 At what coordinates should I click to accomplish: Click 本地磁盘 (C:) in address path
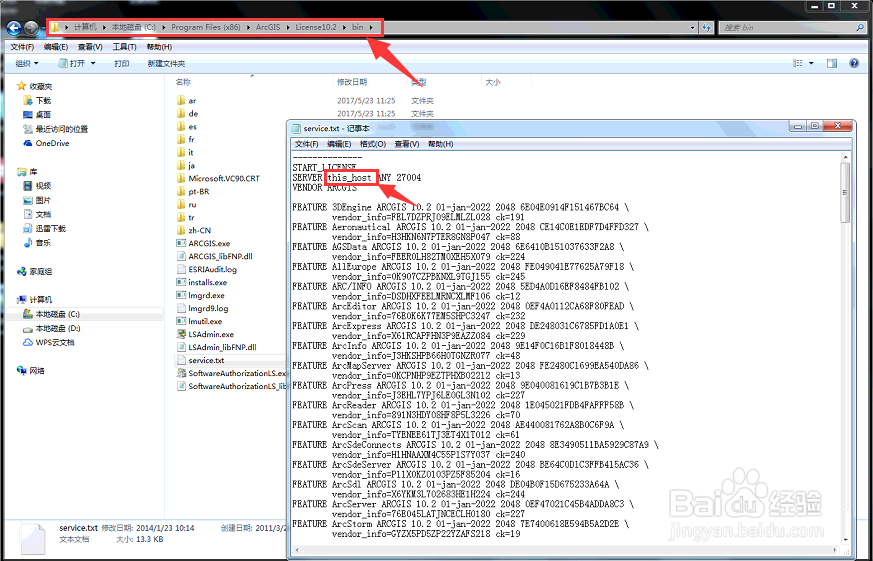pos(134,27)
